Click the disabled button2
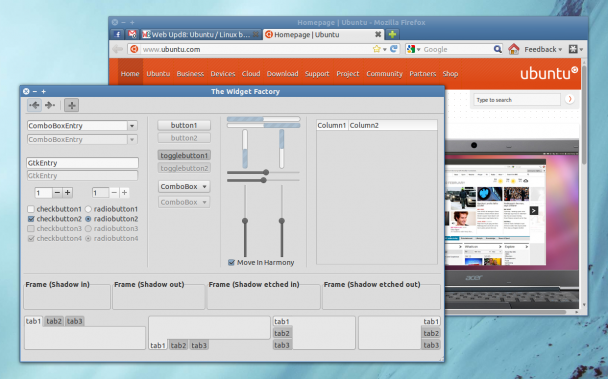Image resolution: width=608 pixels, height=379 pixels. pyautogui.click(x=184, y=138)
